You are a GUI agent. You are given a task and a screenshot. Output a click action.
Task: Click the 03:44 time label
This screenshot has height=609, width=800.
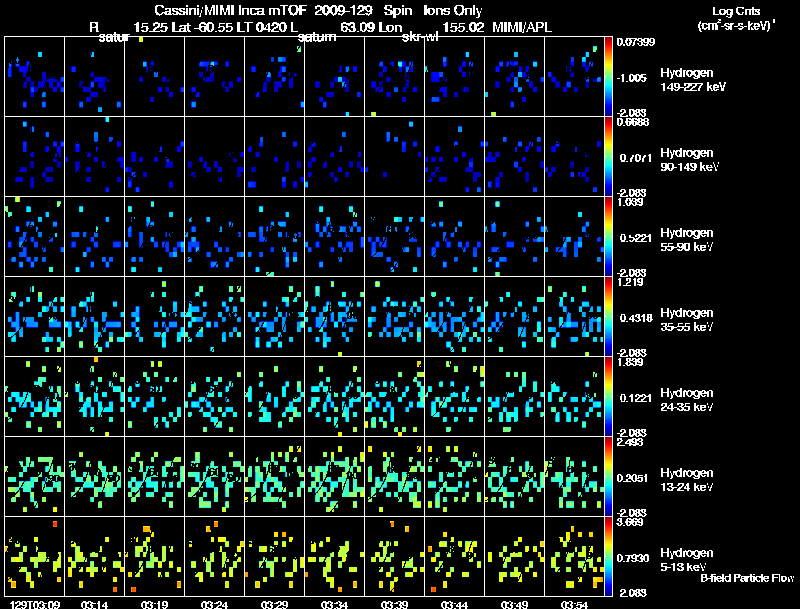point(455,603)
